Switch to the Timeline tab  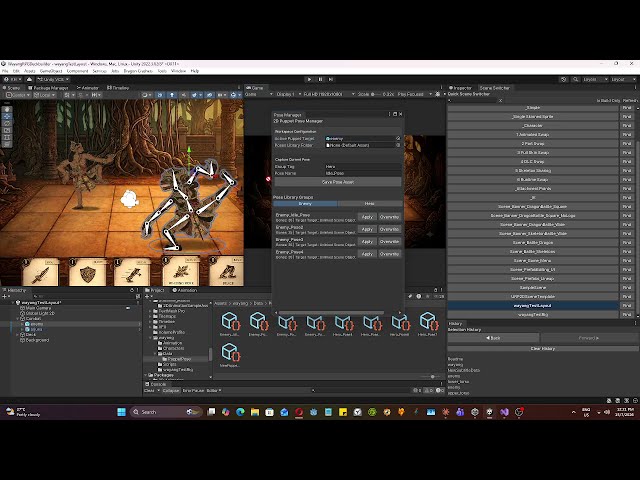coord(118,88)
